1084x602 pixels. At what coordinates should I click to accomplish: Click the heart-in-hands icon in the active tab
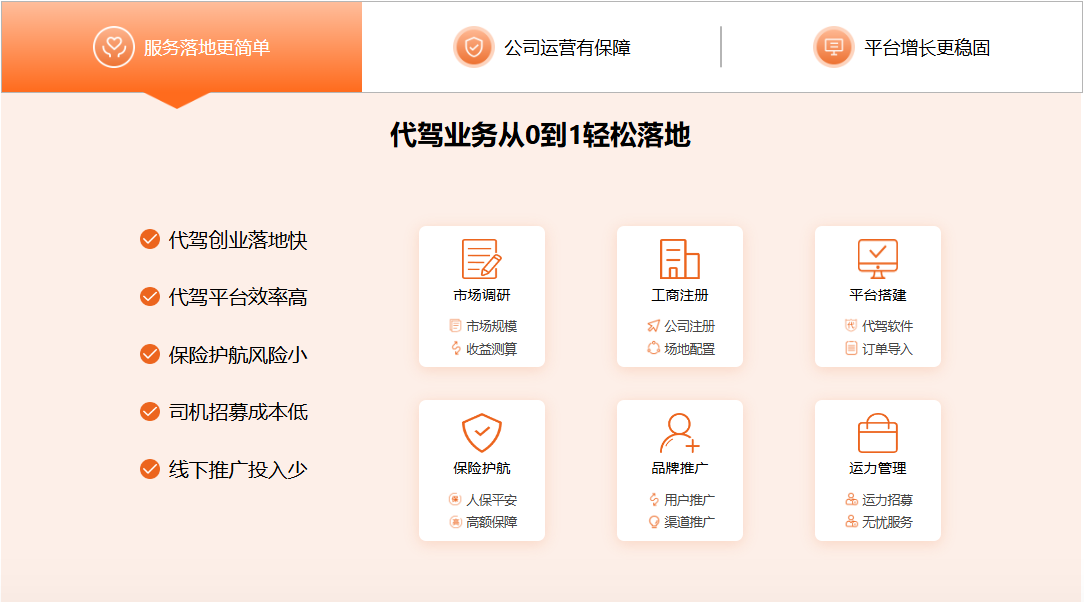coord(114,47)
